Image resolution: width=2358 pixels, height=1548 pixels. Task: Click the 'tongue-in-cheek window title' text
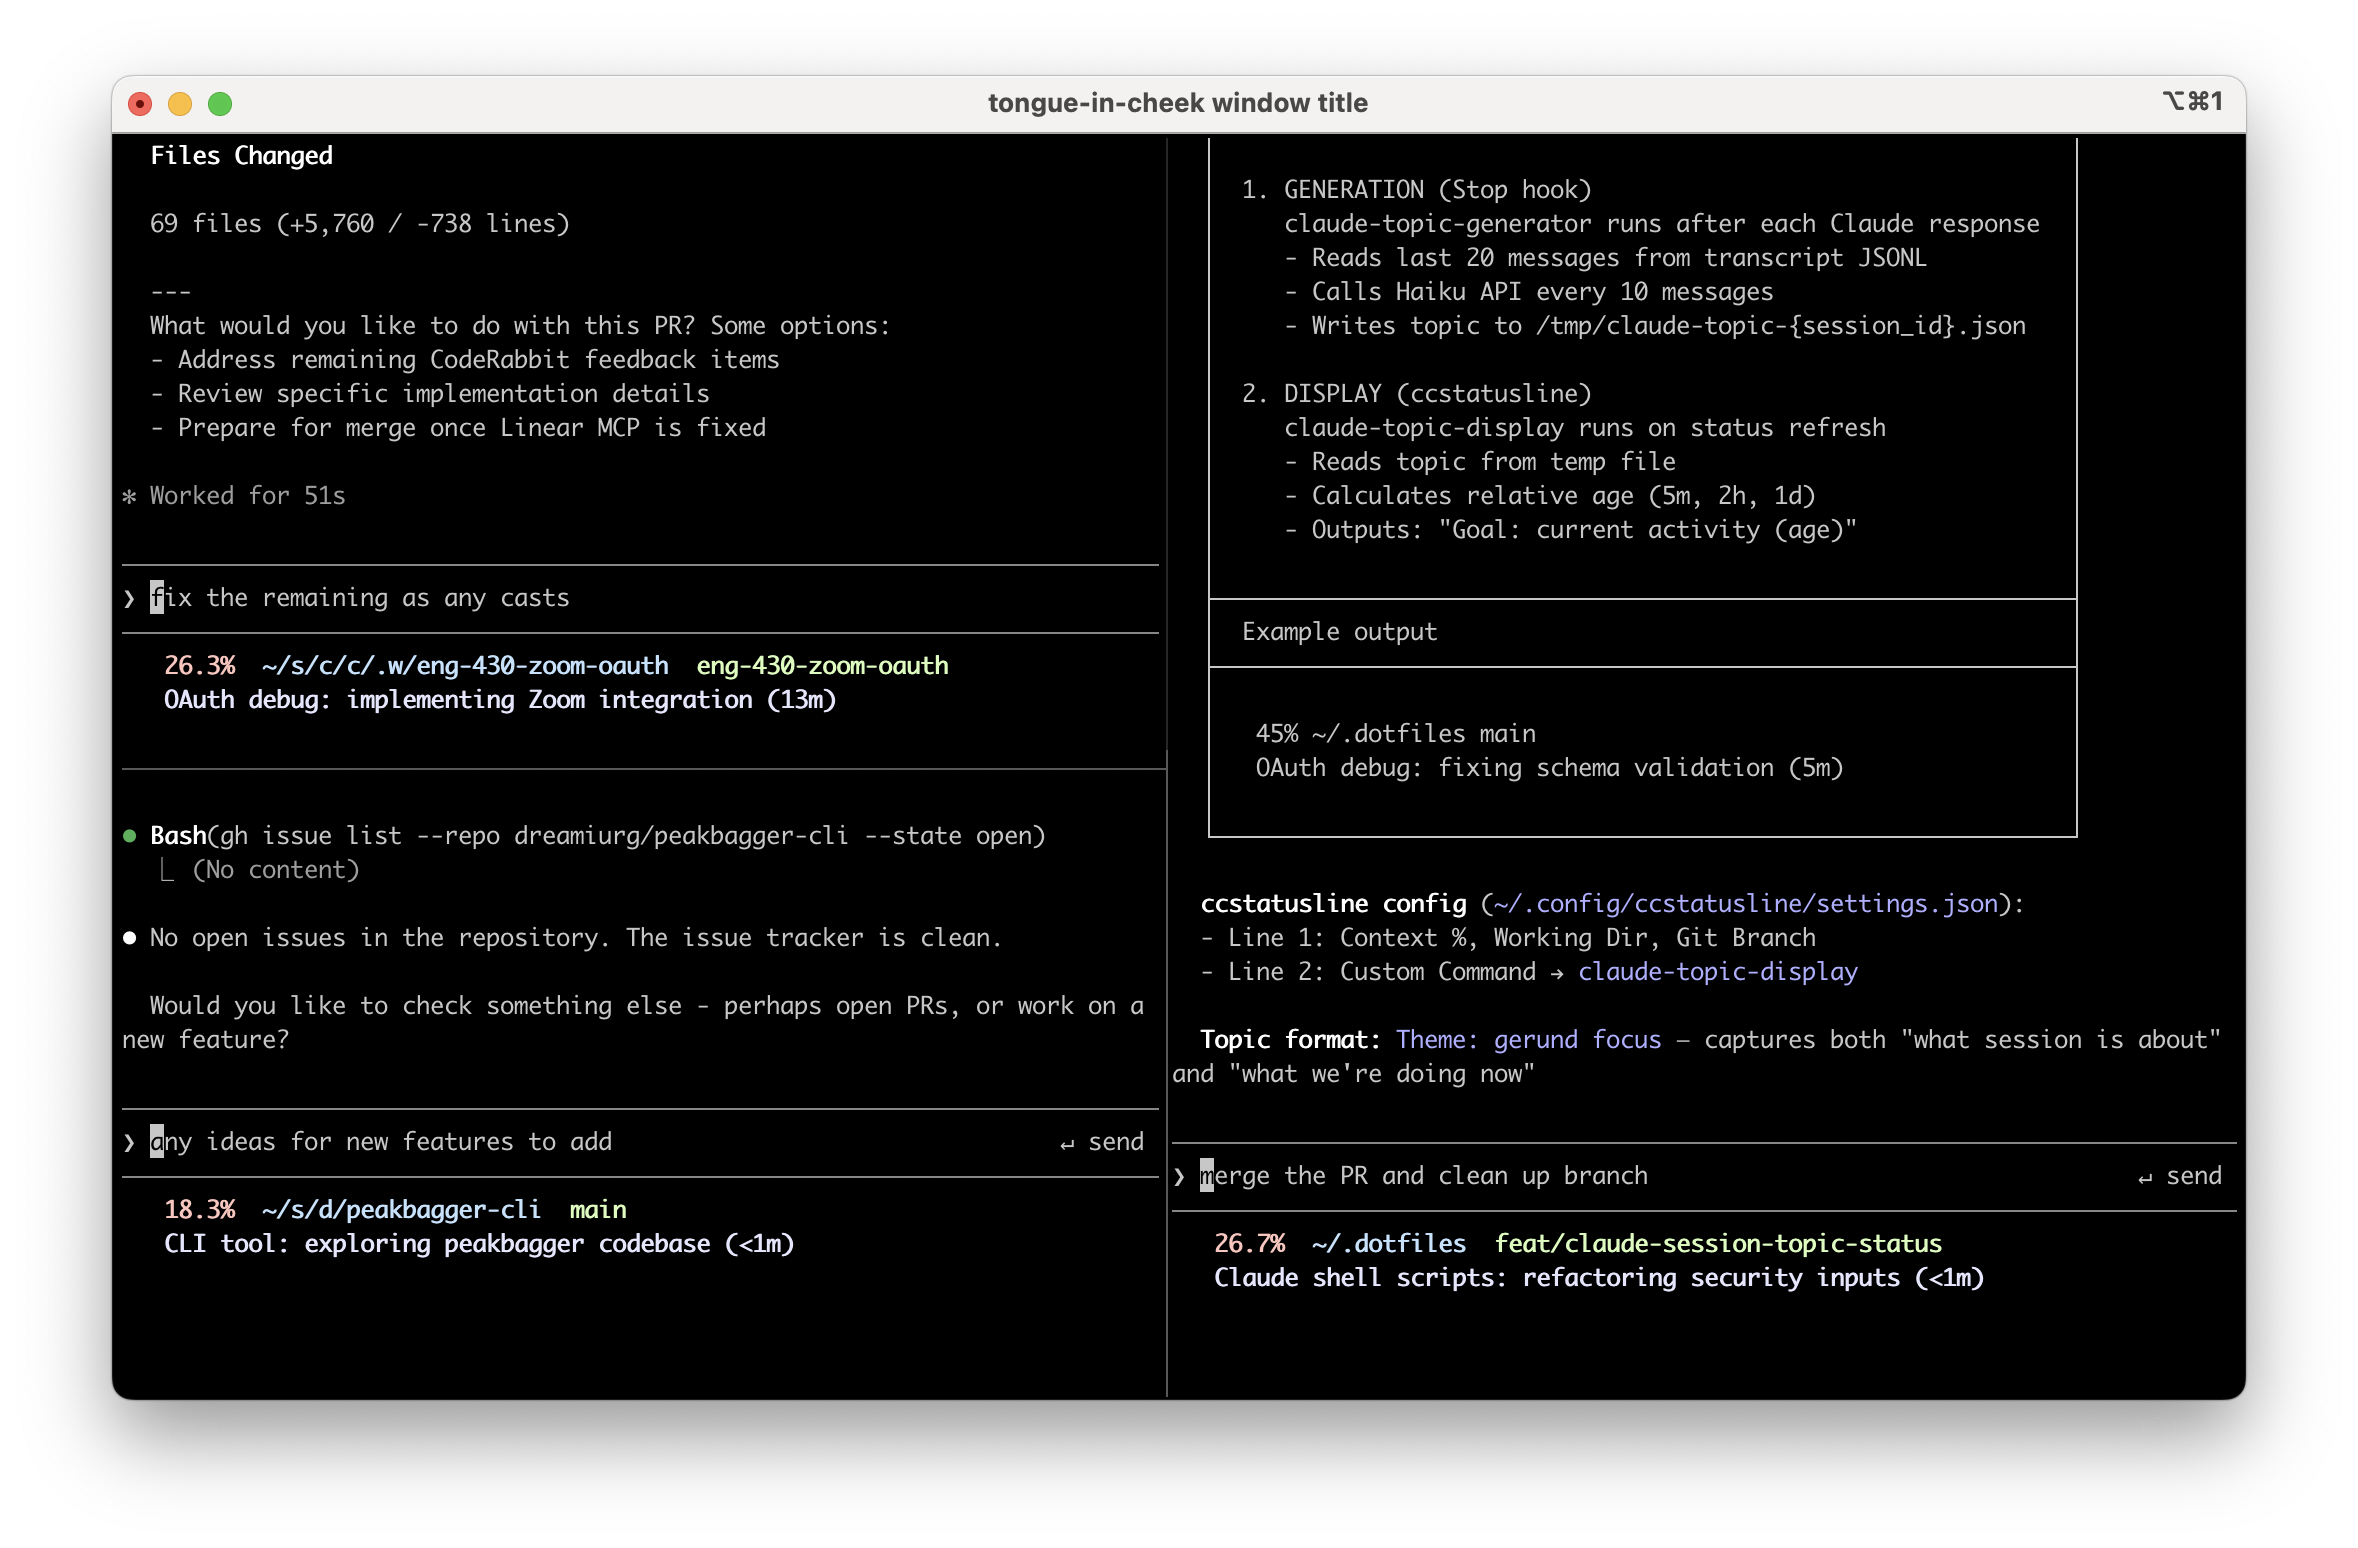(1177, 103)
